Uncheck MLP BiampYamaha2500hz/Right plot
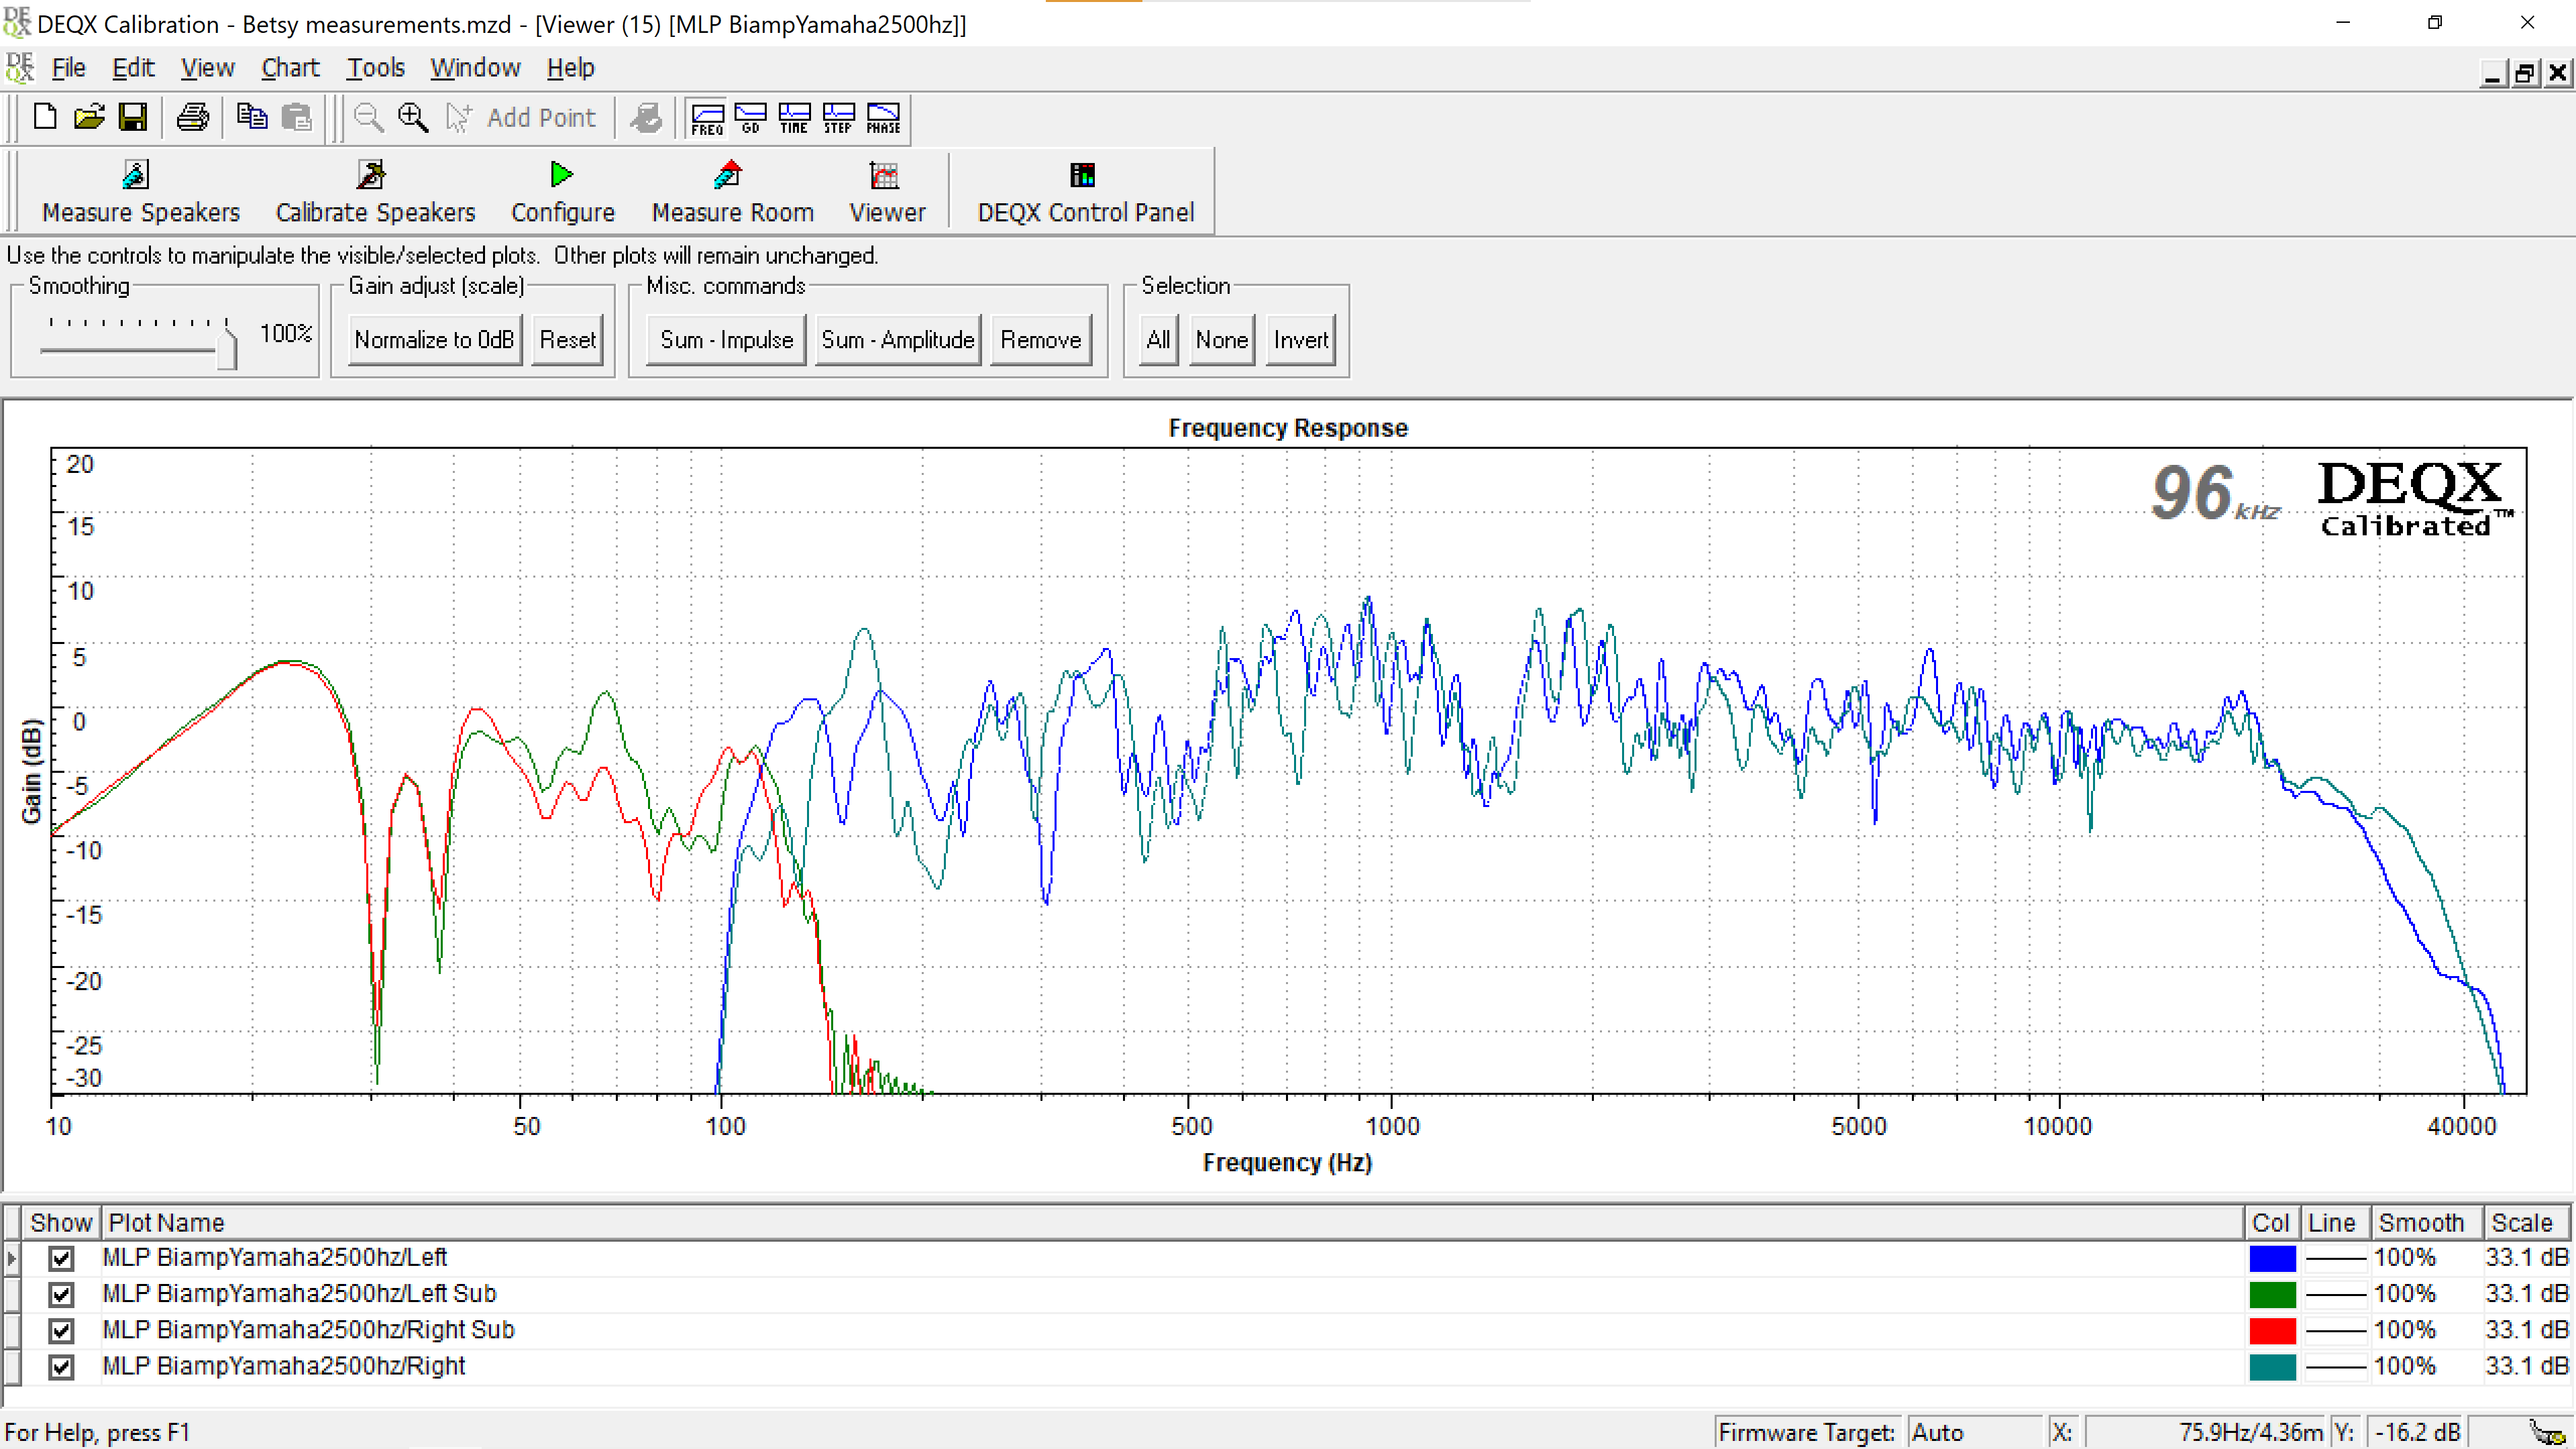 (x=61, y=1366)
